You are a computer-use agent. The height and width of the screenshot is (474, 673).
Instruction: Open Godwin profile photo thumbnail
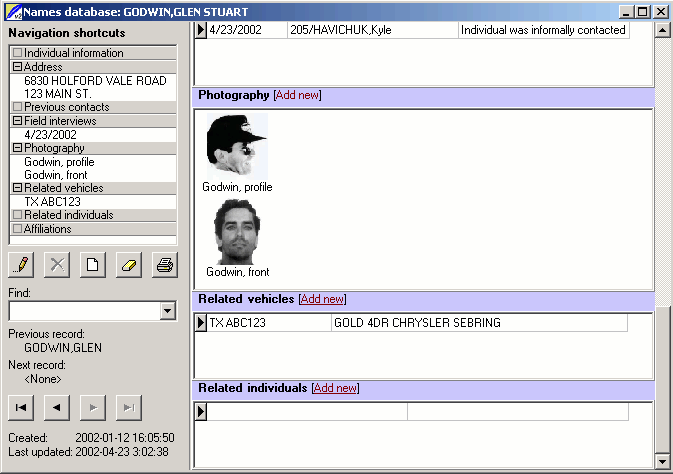pos(237,146)
